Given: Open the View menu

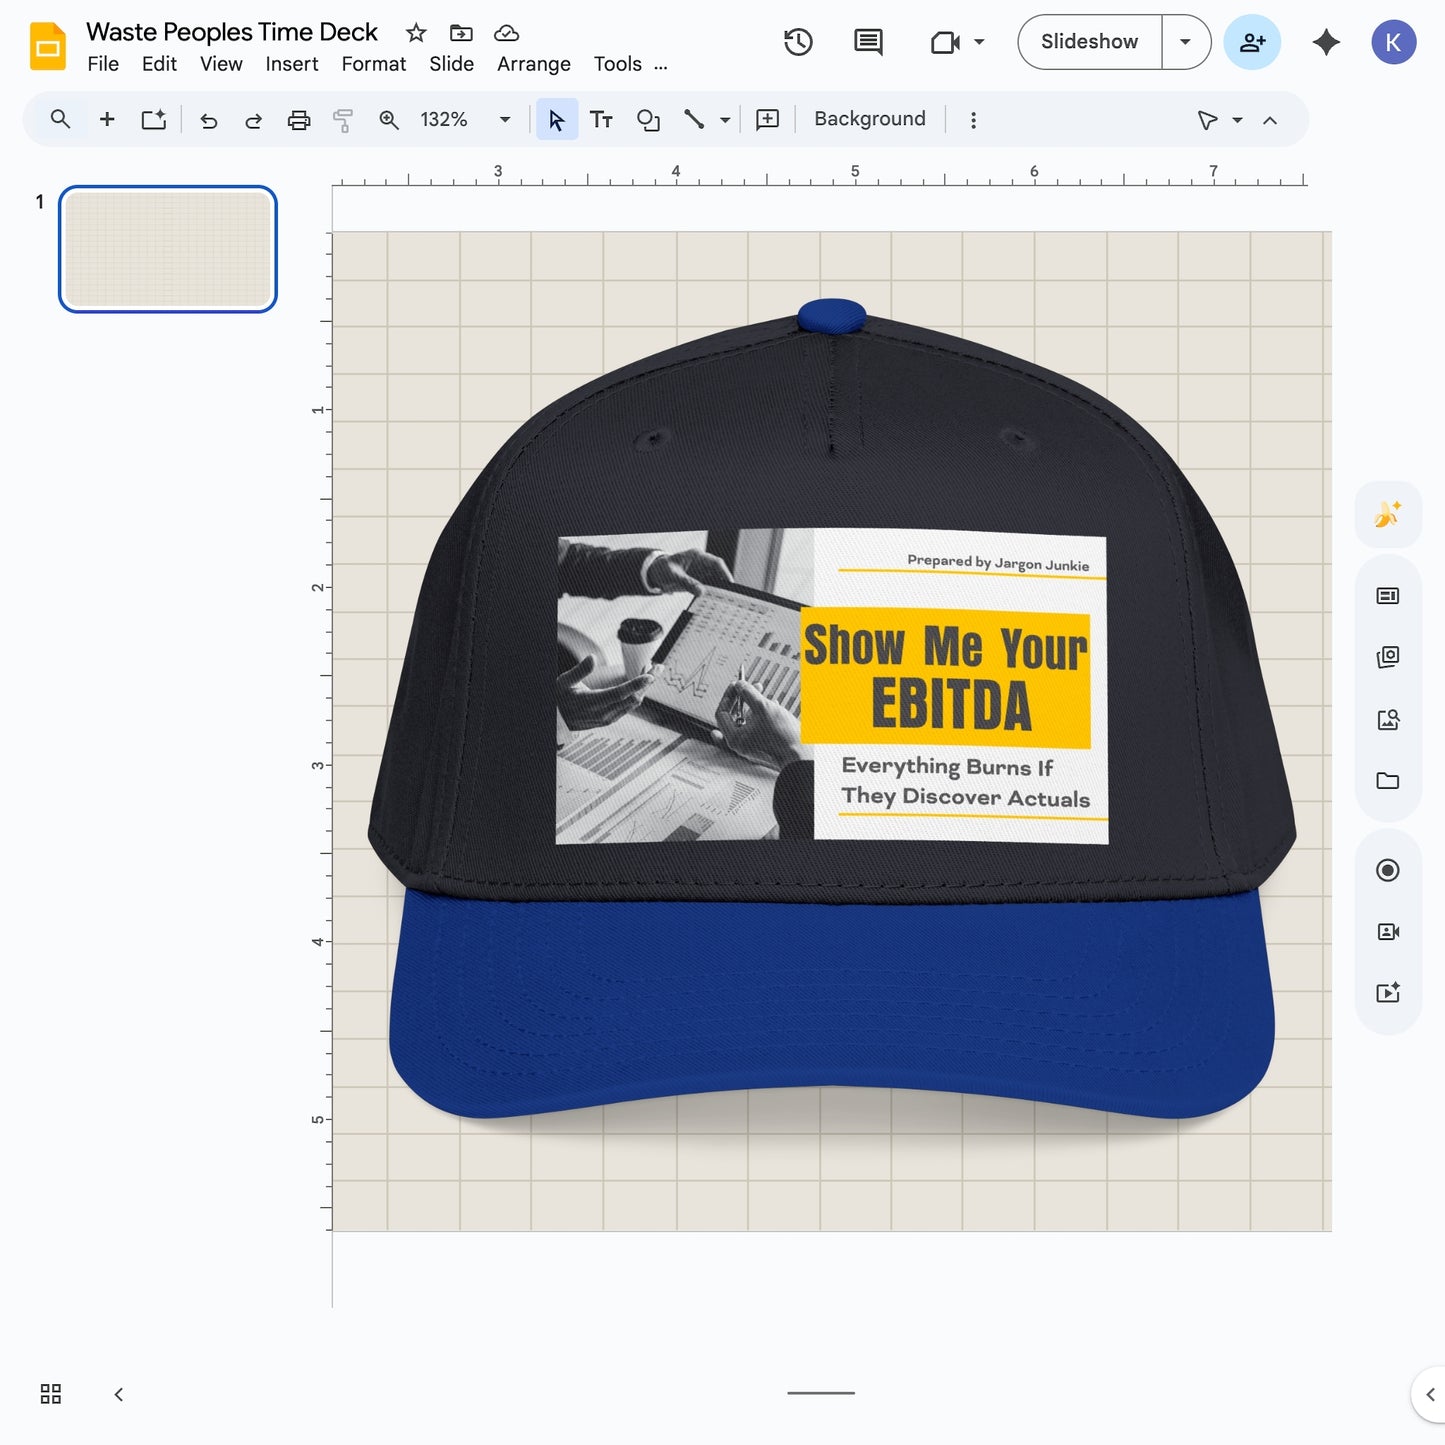Looking at the screenshot, I should click(x=221, y=64).
